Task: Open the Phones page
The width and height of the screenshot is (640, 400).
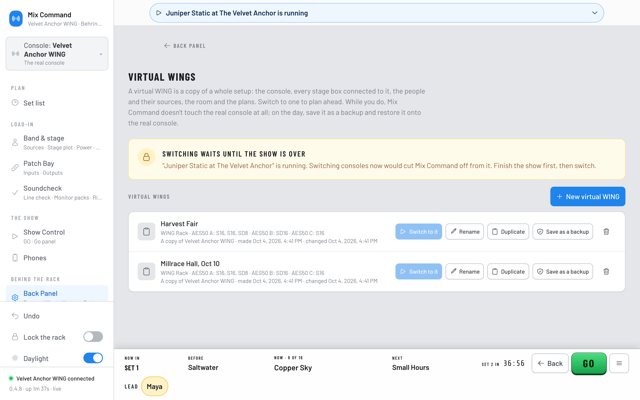Action: 57,258
